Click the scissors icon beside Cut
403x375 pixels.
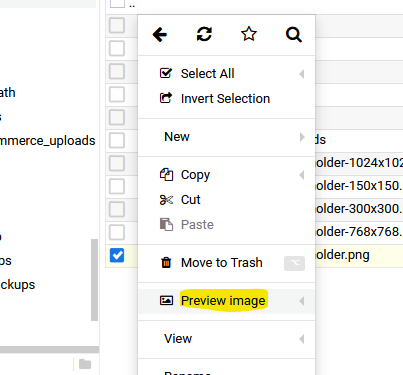pyautogui.click(x=166, y=200)
